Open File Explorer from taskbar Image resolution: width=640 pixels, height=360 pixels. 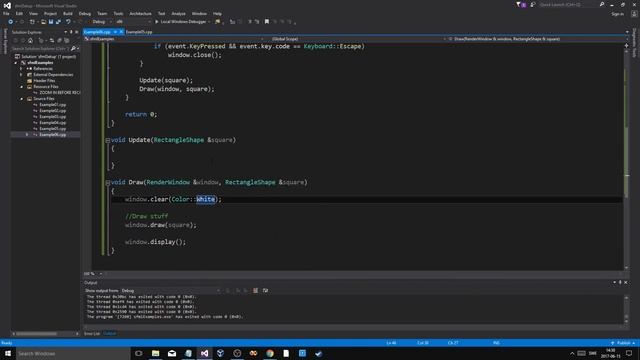tap(156, 353)
